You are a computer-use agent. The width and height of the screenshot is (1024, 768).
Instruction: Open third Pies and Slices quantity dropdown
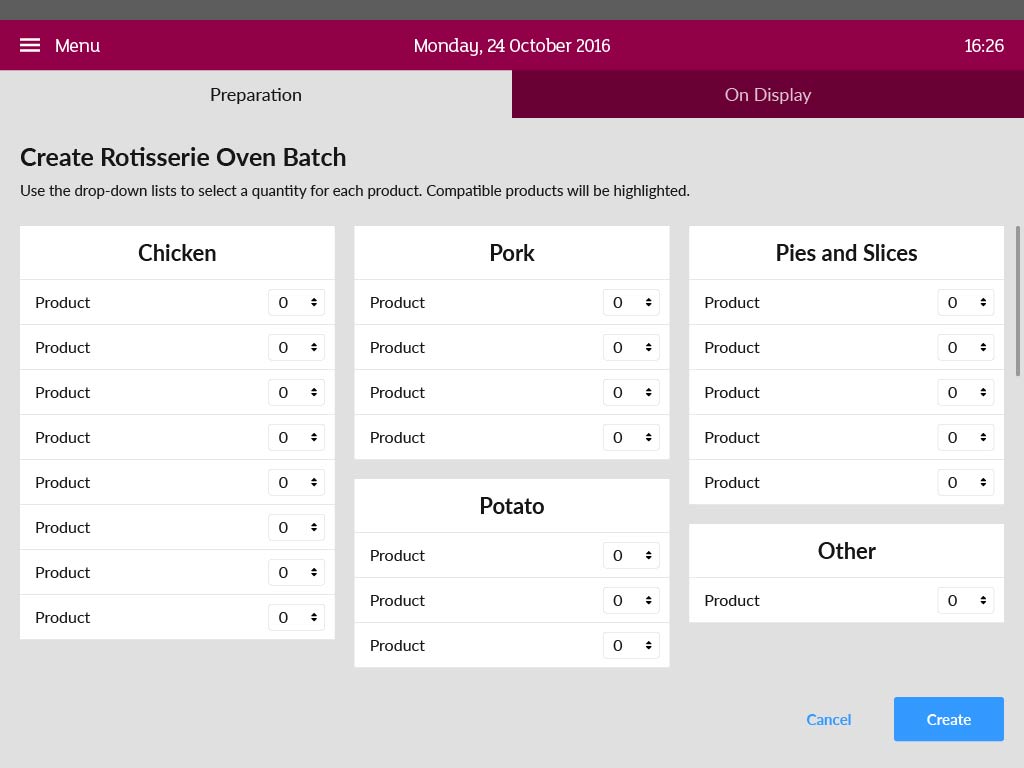(x=965, y=392)
